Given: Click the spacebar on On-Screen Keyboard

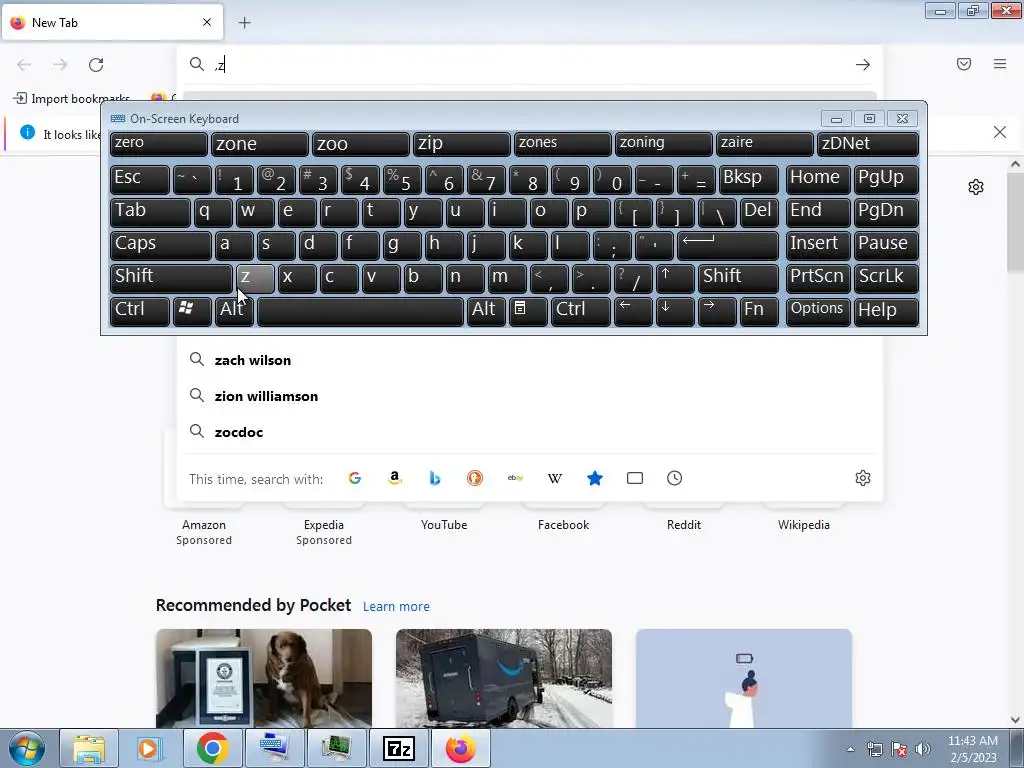Looking at the screenshot, I should (x=360, y=310).
